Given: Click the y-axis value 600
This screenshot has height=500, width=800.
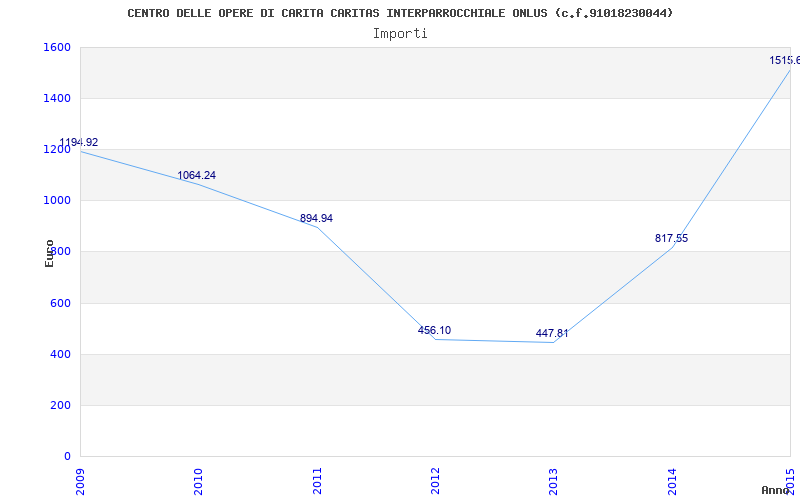Looking at the screenshot, I should coord(60,303).
